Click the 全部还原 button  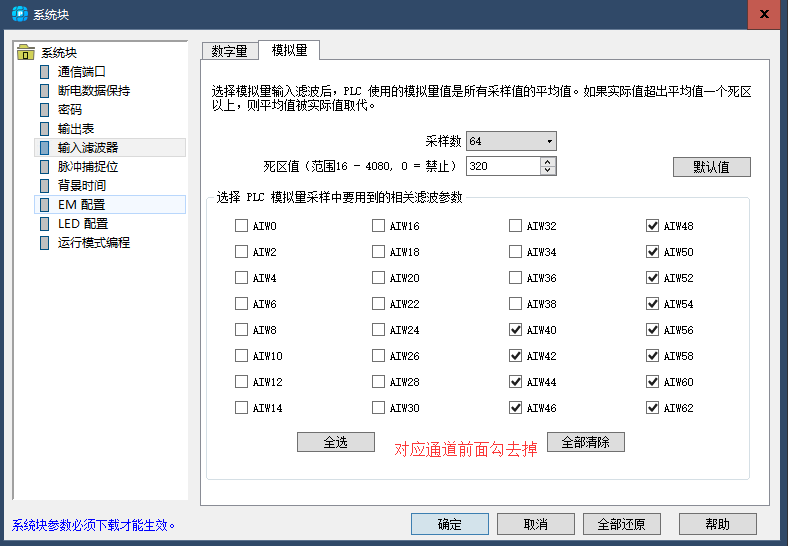coord(622,524)
